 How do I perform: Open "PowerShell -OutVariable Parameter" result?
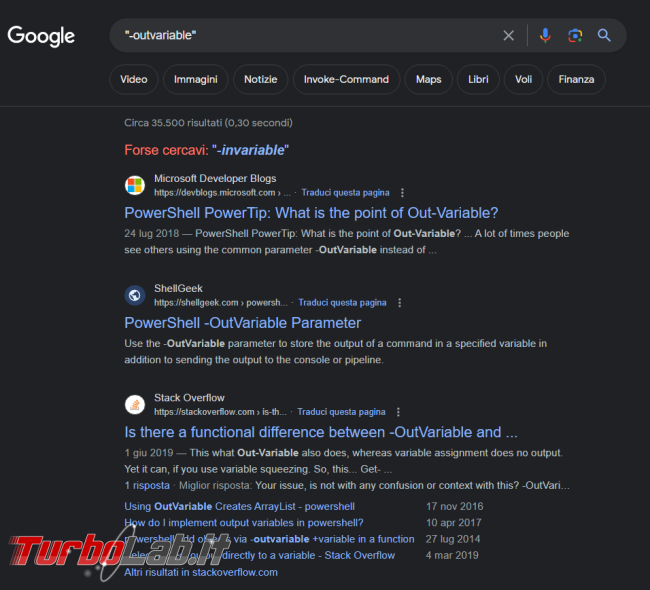[x=243, y=323]
